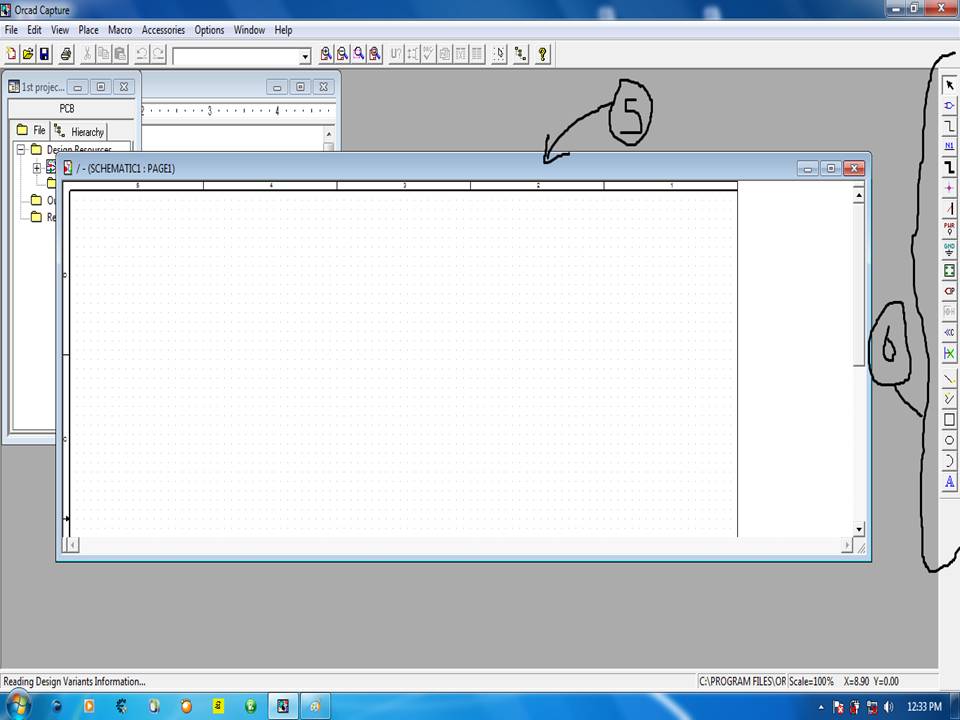Click the schematic horizontal scrollbar left arrow
Screen dimensions: 960x720
(72, 544)
